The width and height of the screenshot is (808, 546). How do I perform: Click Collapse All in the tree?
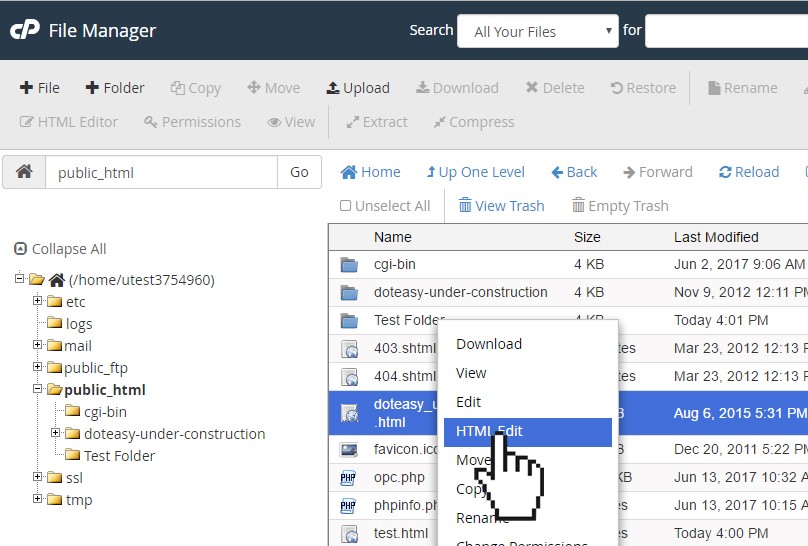[x=60, y=249]
